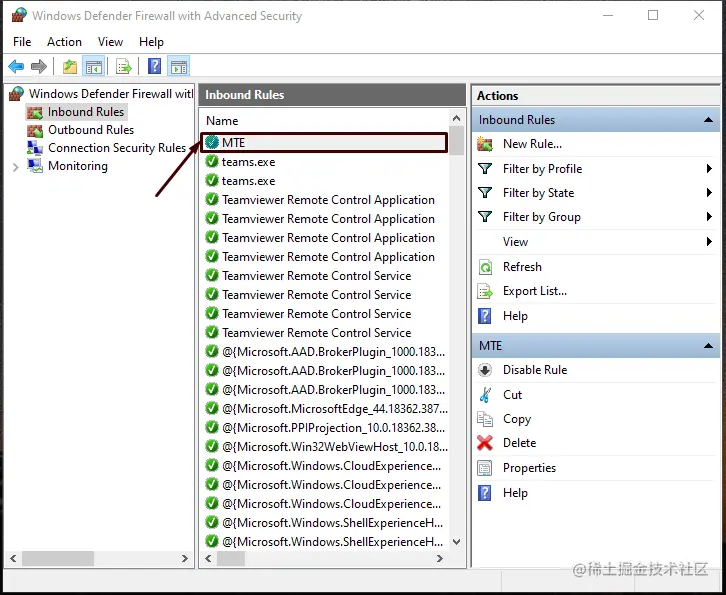Go back with the blue left arrow

coord(16,67)
